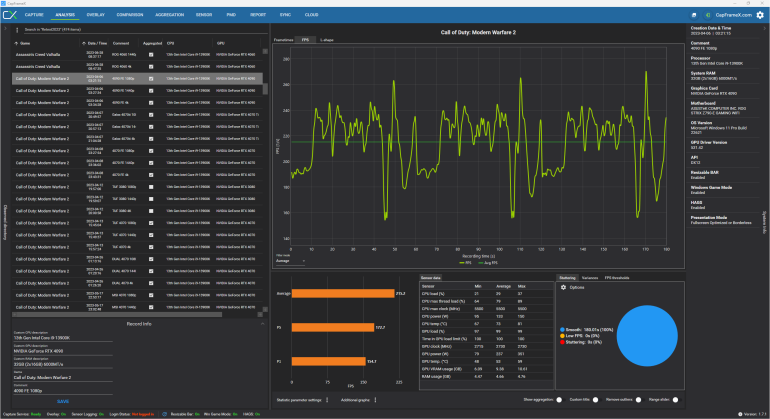This screenshot has height=419, width=770.
Task: Sort records by Date / Time column arrow
Action: (84, 43)
